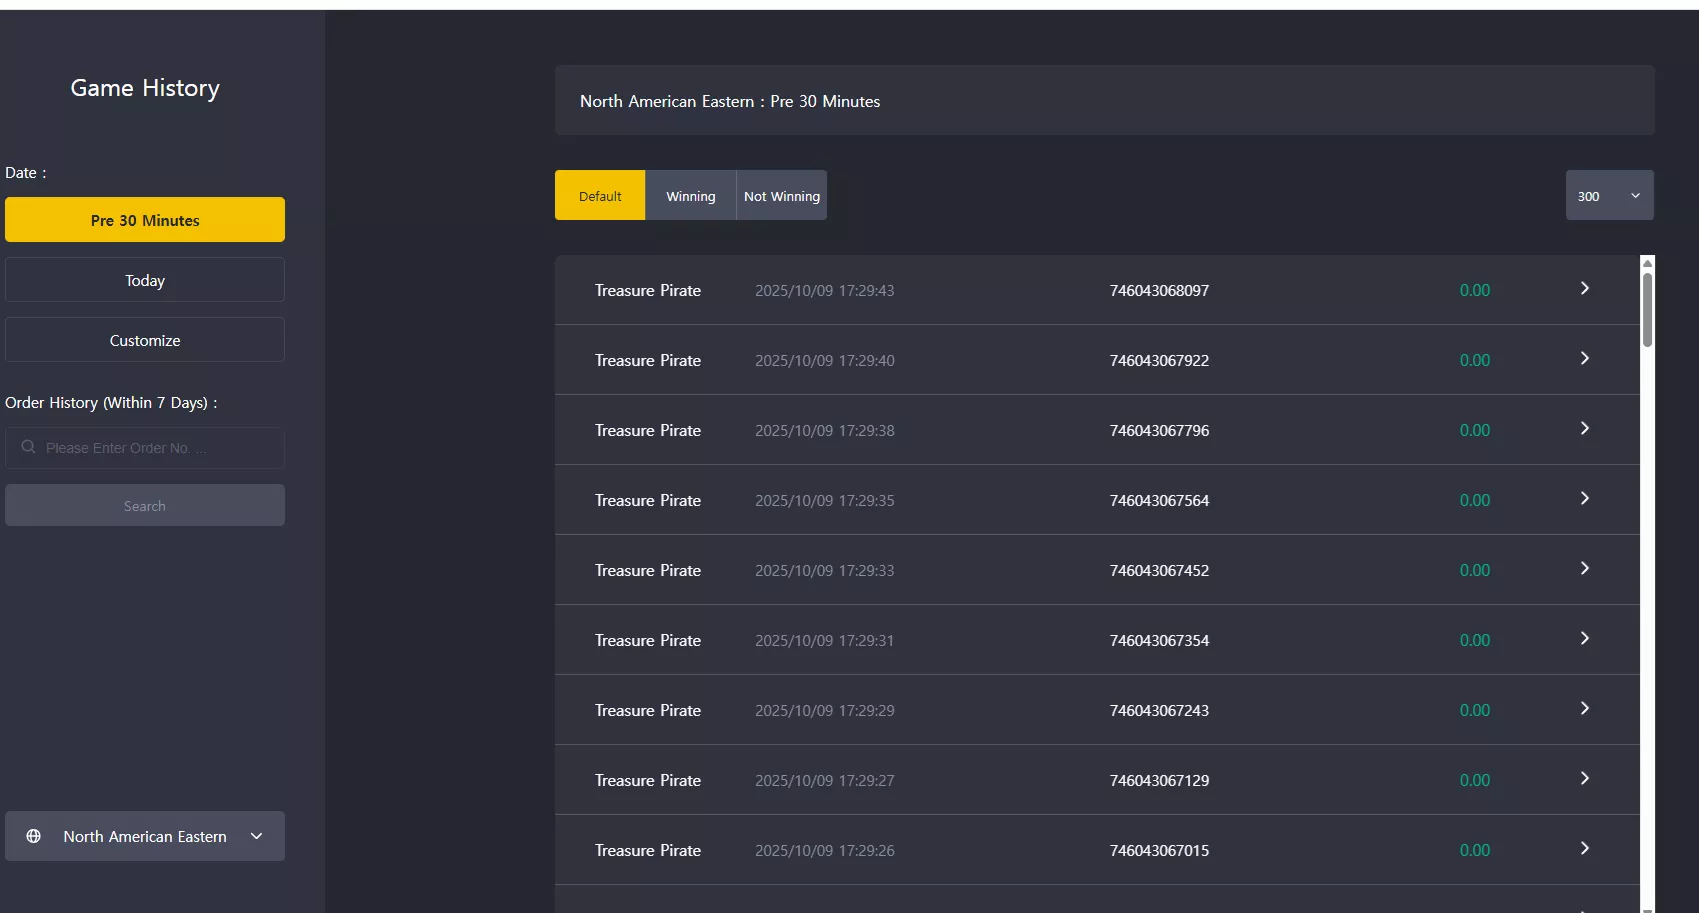Click Treasure Pirate in the 17:29:38 row
The width and height of the screenshot is (1699, 913).
point(648,430)
